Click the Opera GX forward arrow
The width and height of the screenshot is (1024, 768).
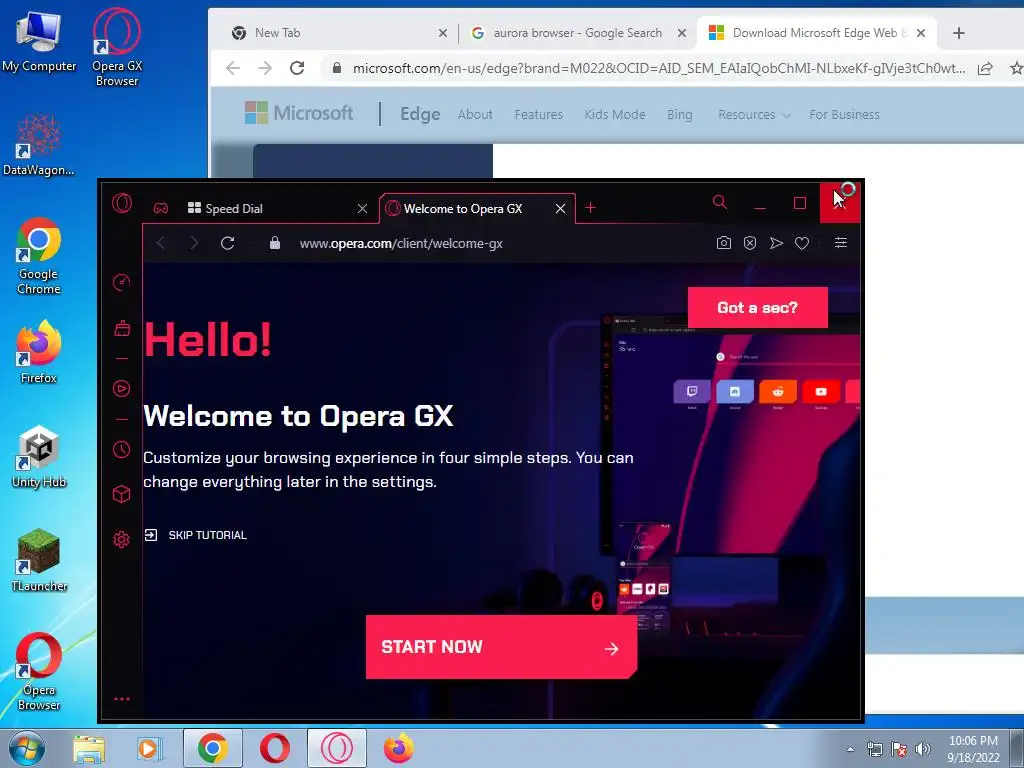(194, 243)
